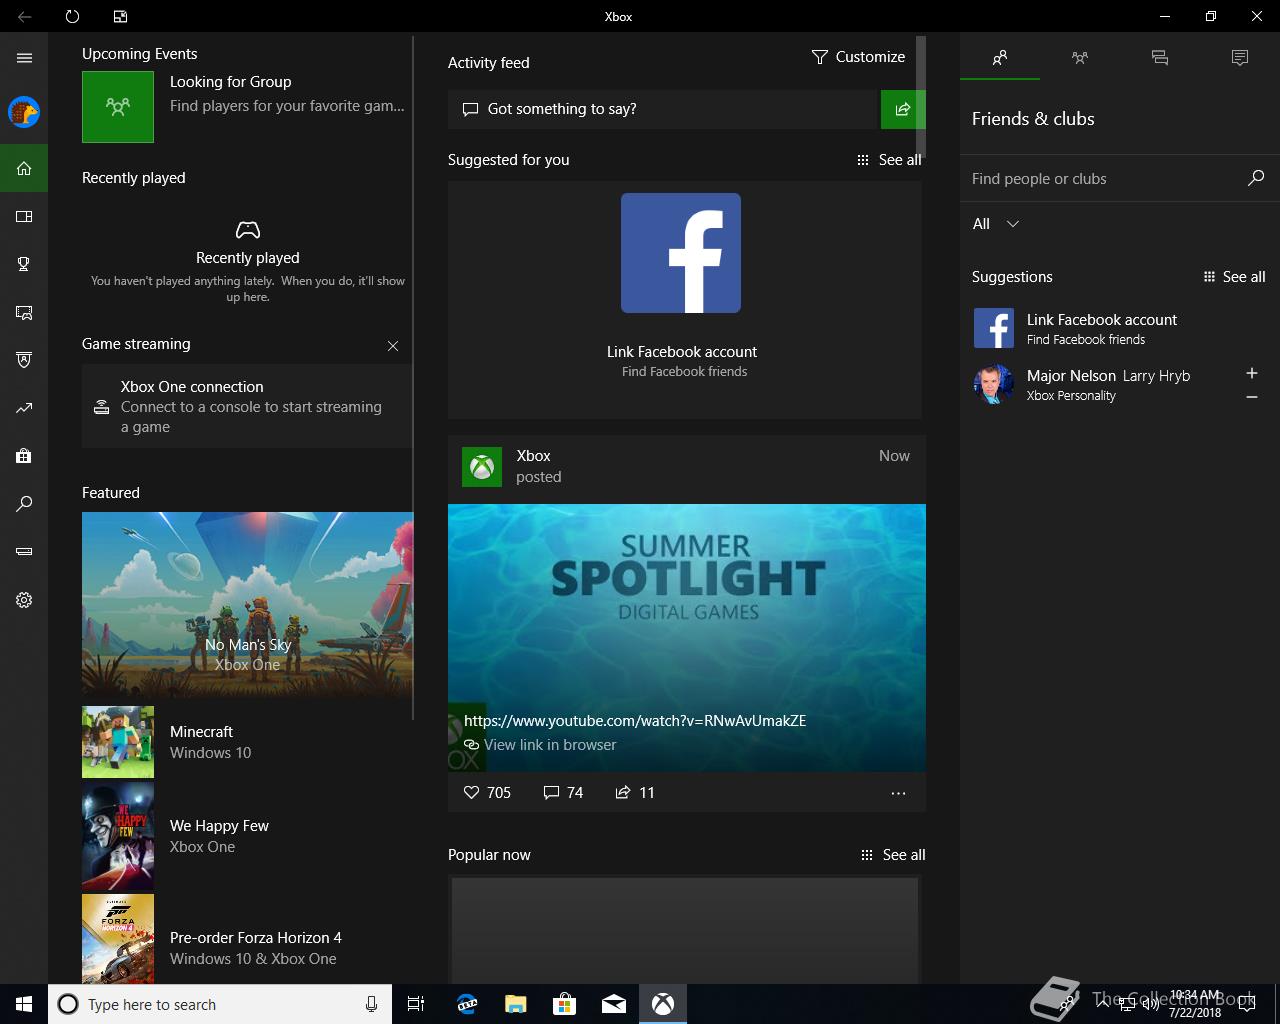The height and width of the screenshot is (1024, 1280).
Task: Switch to the Messages tab
Action: (x=1160, y=58)
